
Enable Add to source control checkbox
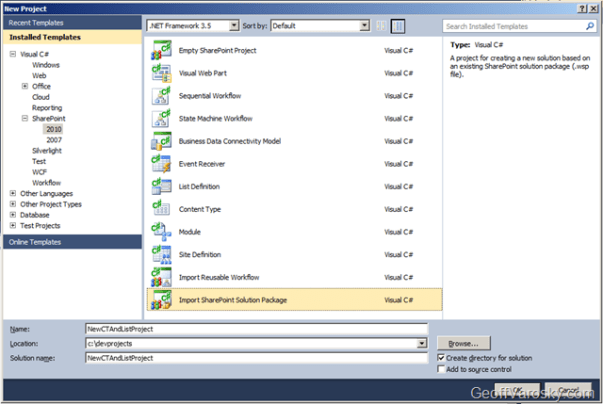tap(442, 369)
